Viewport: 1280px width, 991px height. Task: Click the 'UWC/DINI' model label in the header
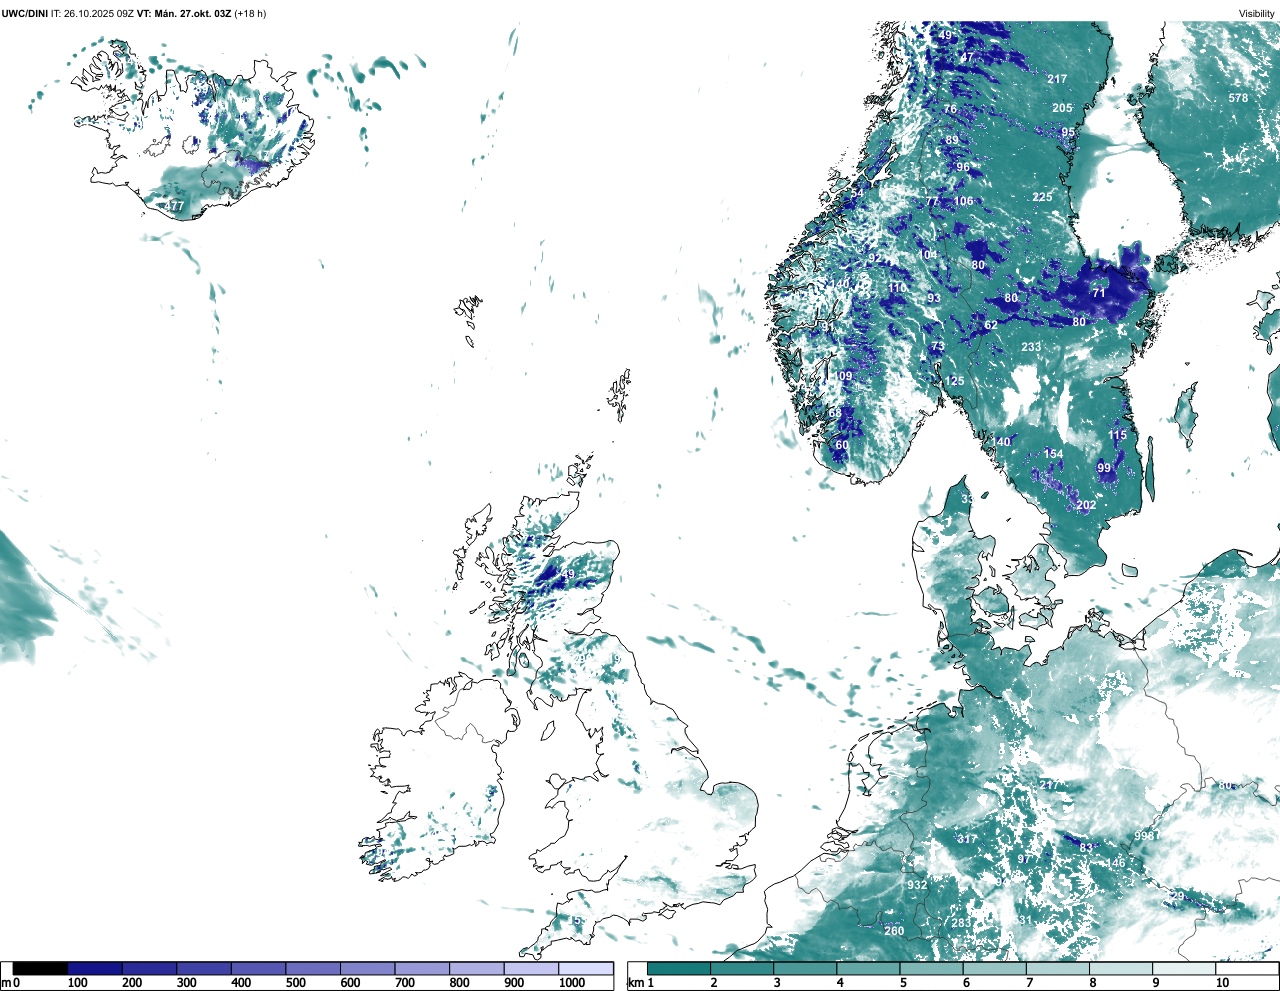coord(25,13)
